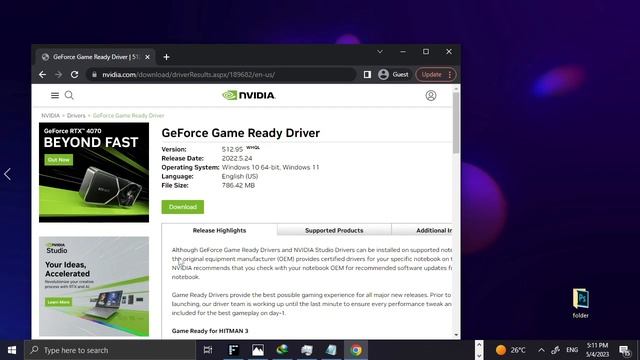Open the weather widget showing 26°C
Image resolution: width=640 pixels, height=360 pixels.
510,350
